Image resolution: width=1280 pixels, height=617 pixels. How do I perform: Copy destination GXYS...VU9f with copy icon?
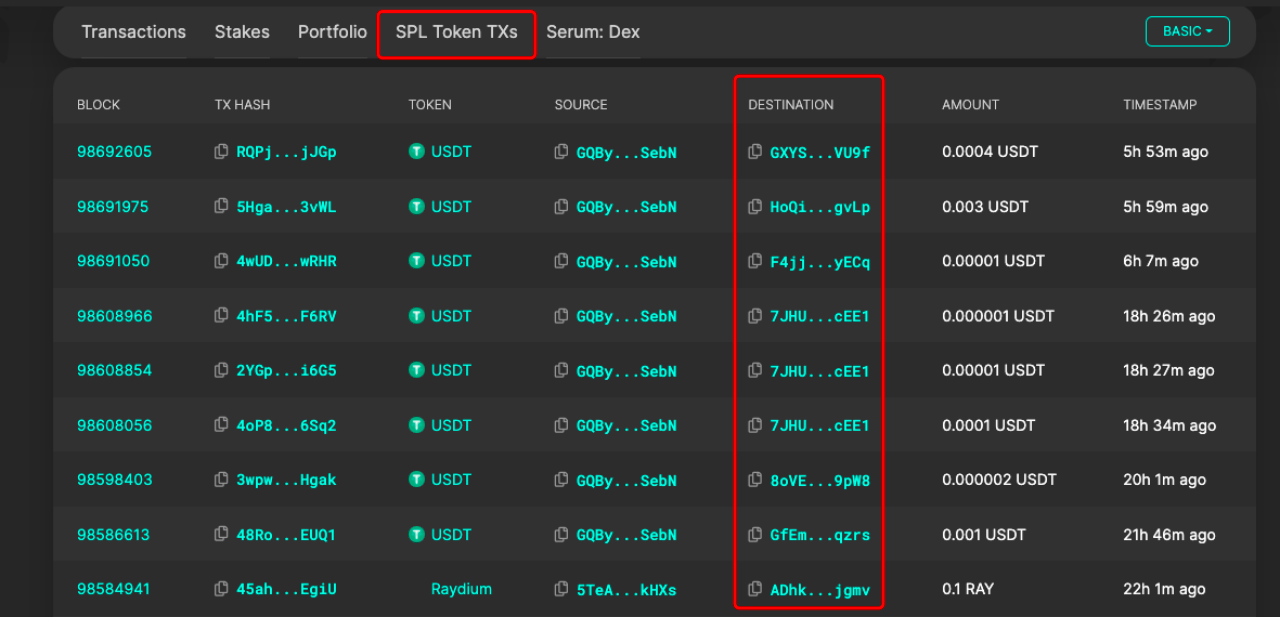tap(755, 152)
